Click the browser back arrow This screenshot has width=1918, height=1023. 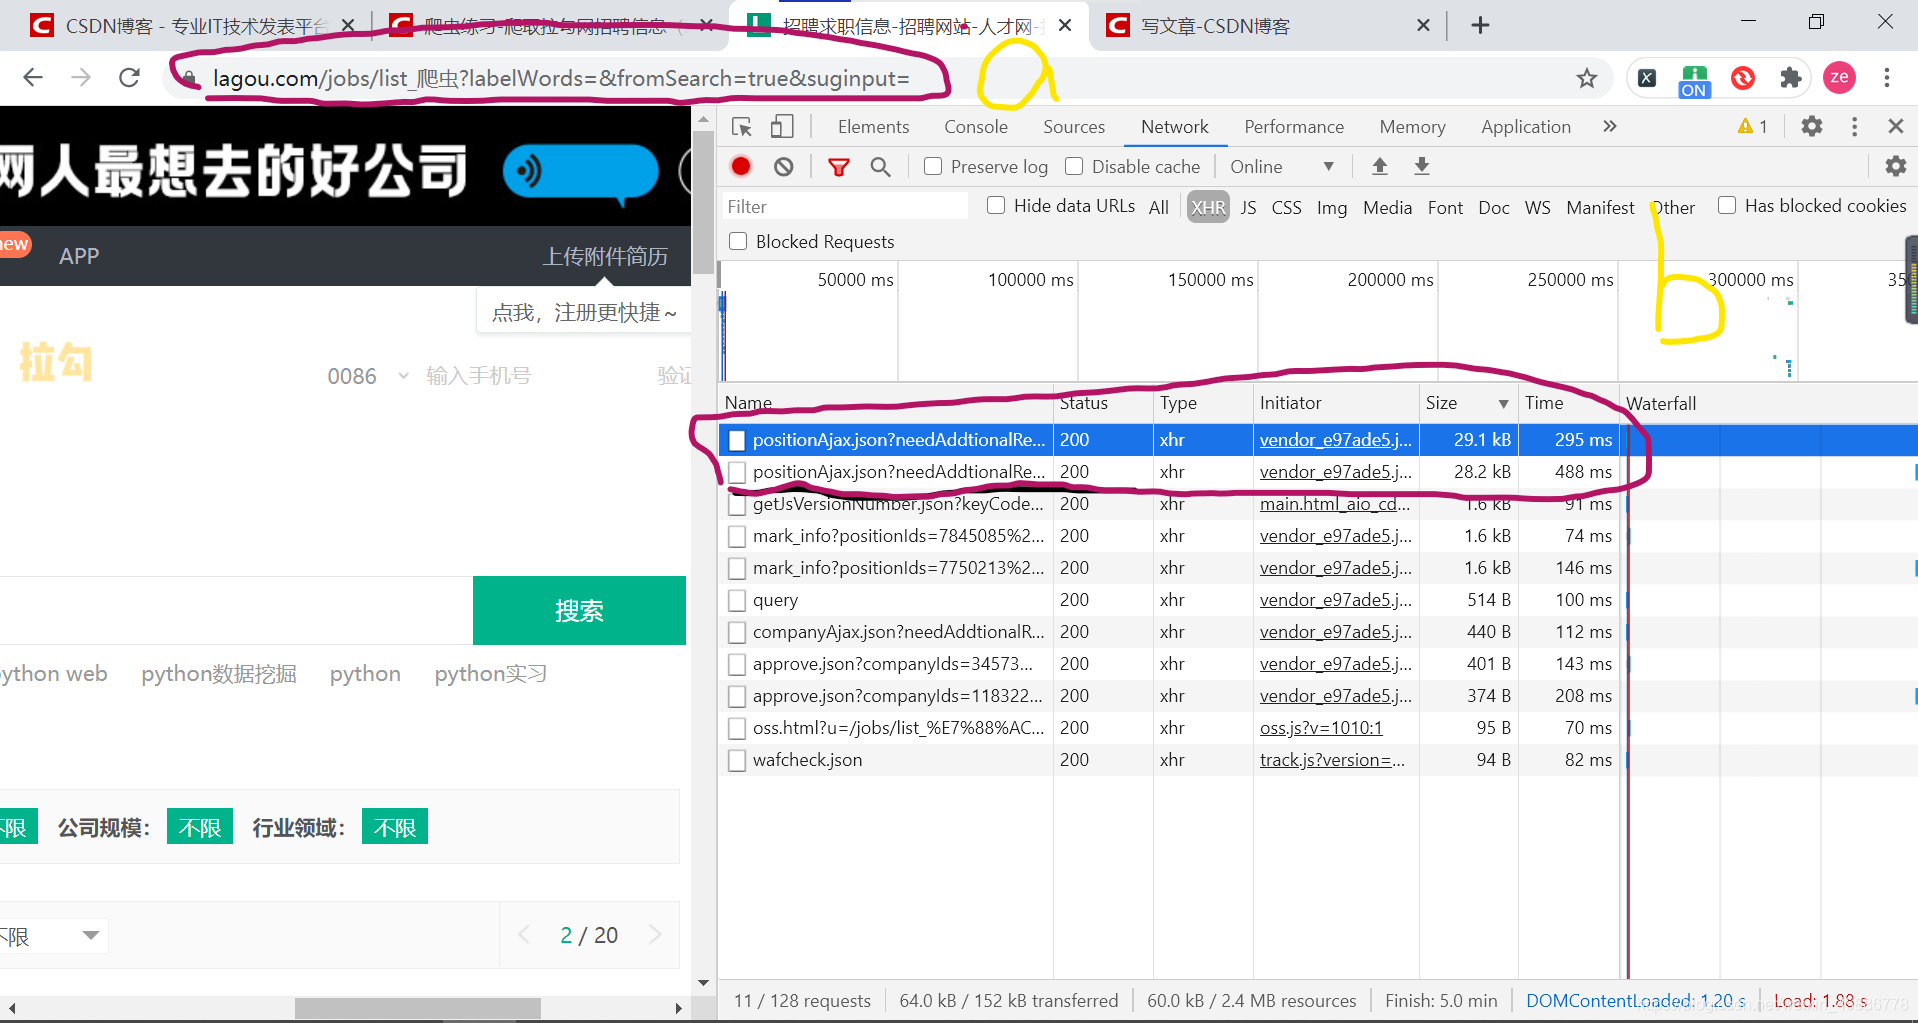pos(33,78)
